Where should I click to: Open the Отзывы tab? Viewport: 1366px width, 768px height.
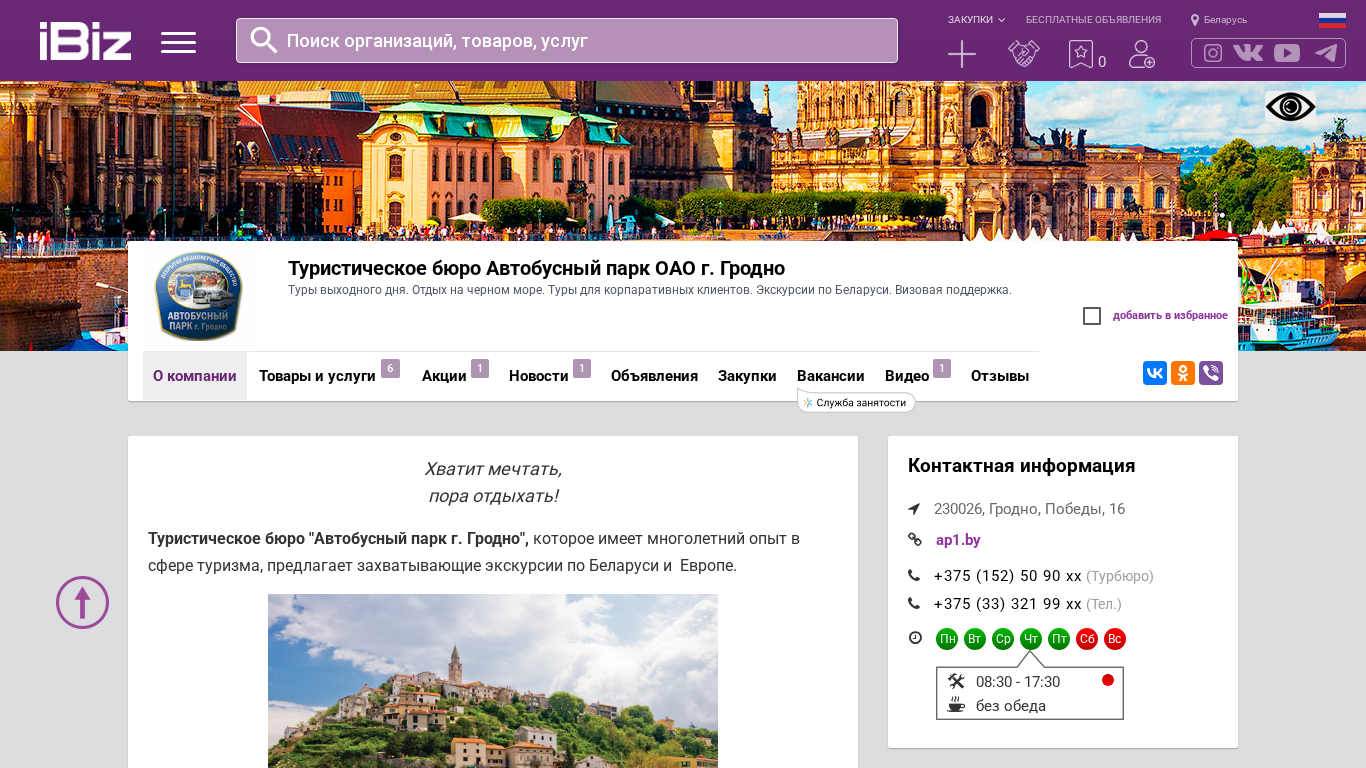click(x=999, y=376)
